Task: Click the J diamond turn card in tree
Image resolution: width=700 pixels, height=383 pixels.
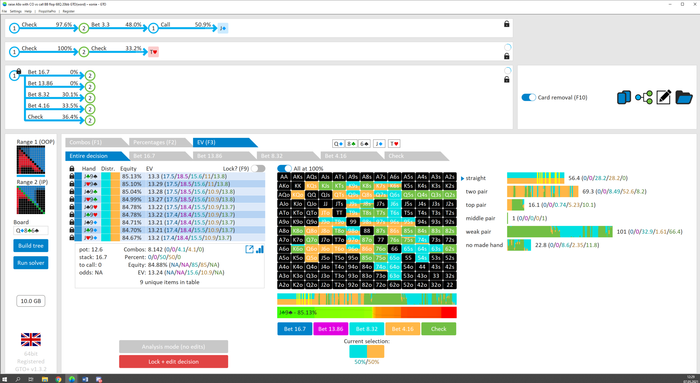Action: point(223,28)
